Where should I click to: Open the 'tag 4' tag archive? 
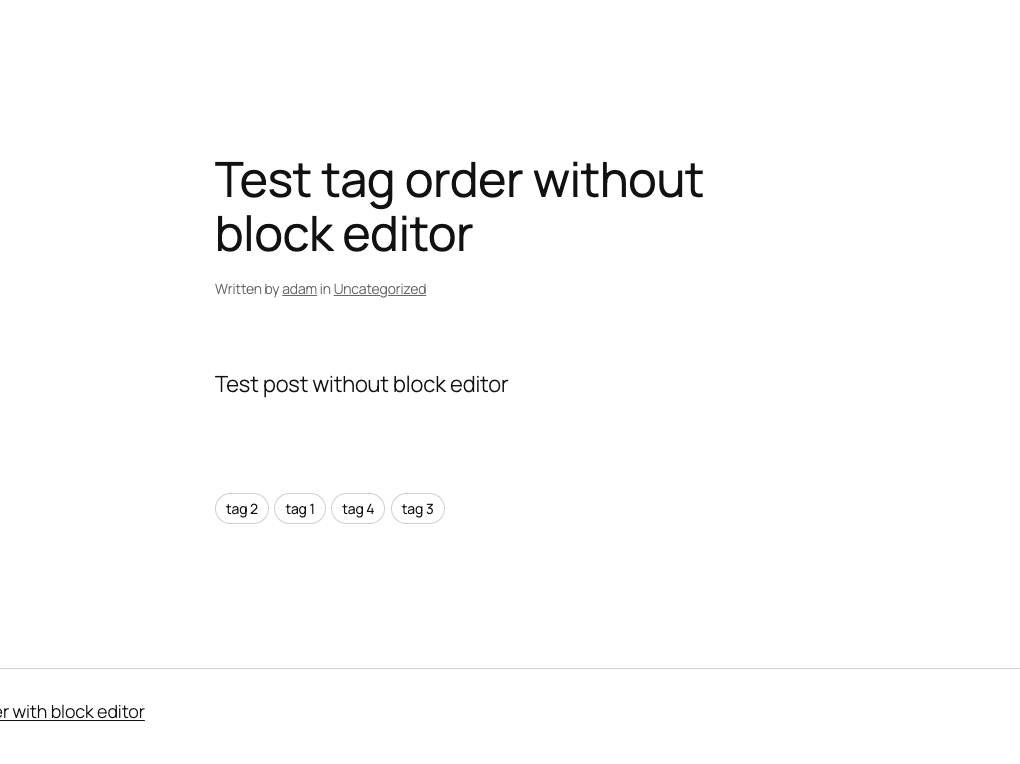pyautogui.click(x=358, y=509)
